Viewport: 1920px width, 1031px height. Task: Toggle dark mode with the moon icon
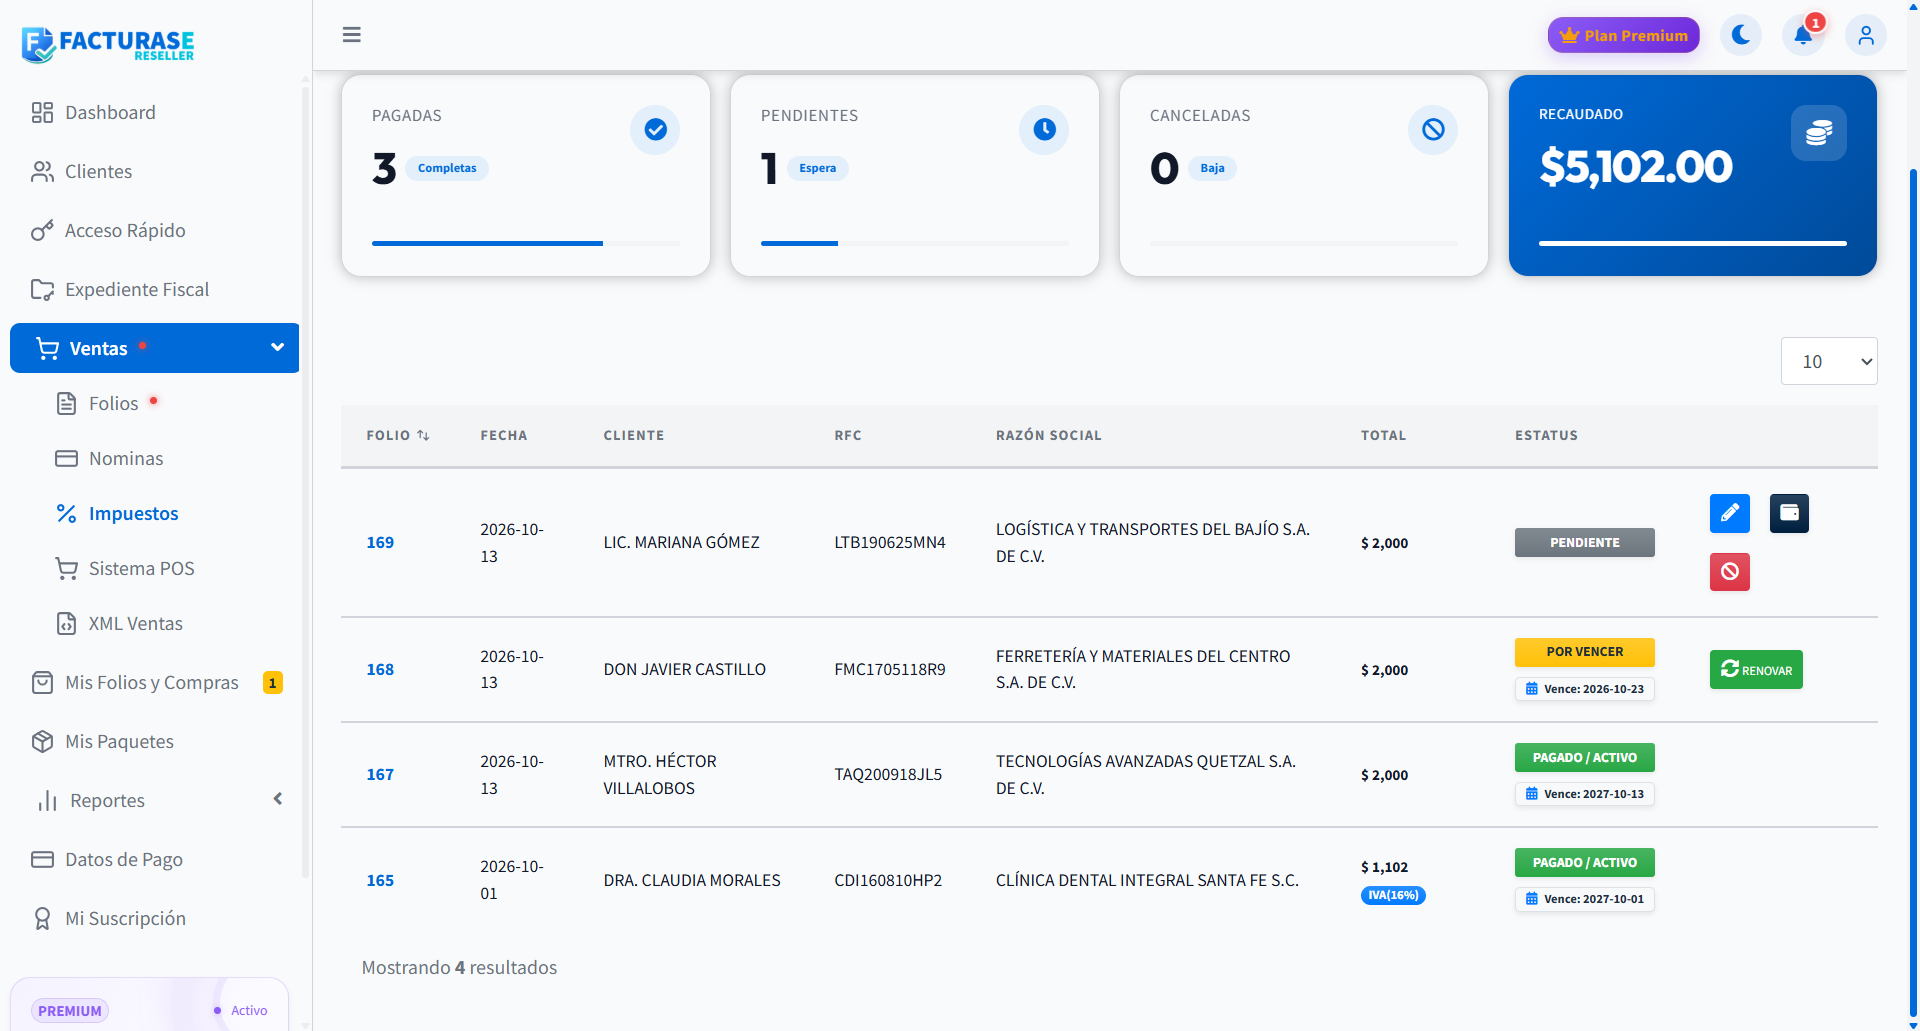[x=1741, y=35]
